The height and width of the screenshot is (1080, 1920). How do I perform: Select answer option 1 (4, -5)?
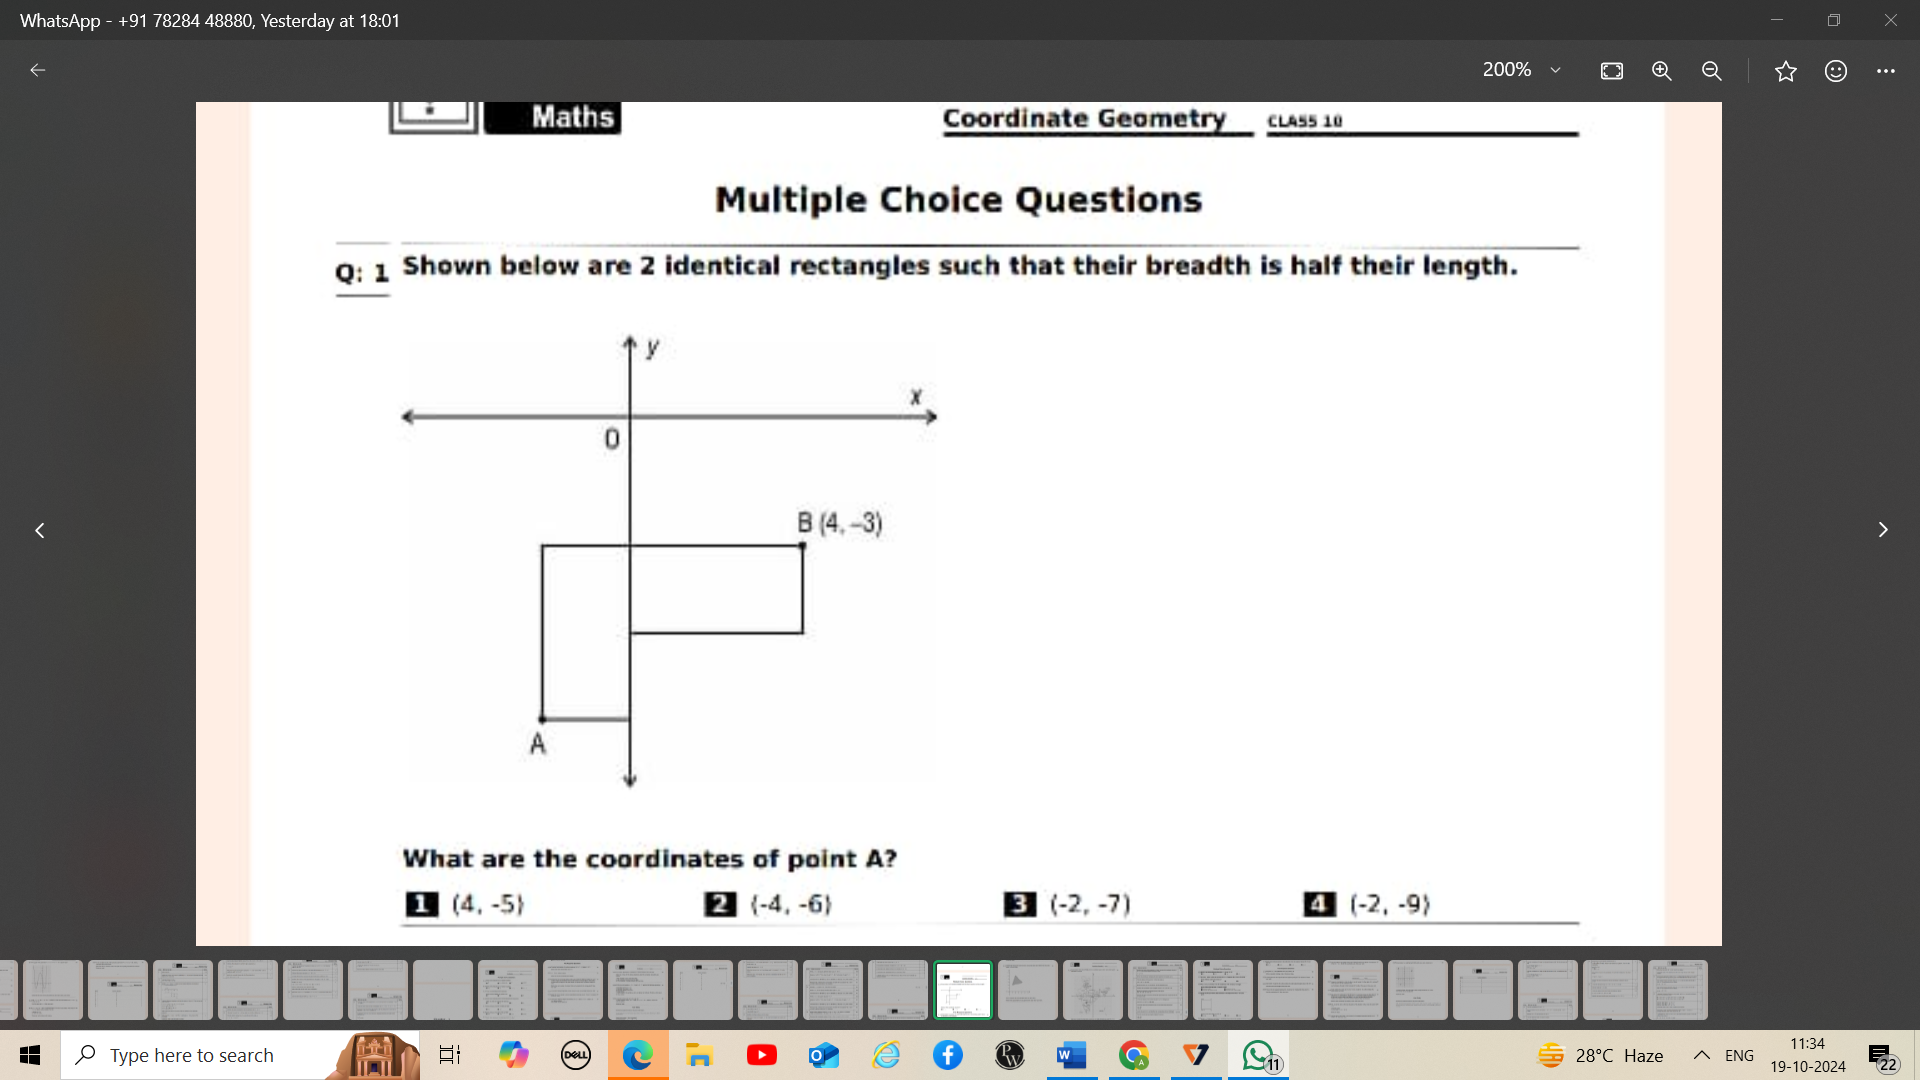coord(468,903)
